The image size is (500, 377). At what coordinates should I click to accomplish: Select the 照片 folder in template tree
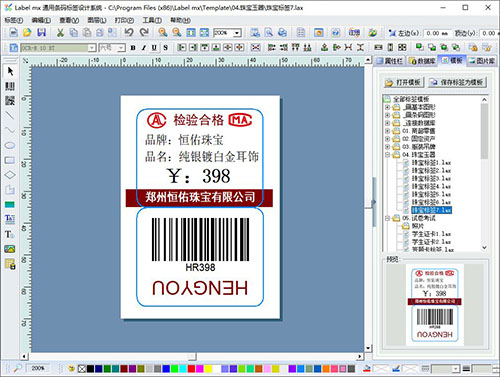click(x=418, y=226)
